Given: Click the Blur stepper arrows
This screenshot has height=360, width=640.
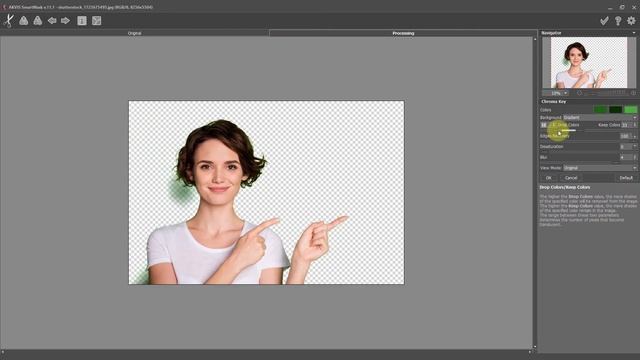Looking at the screenshot, I should coord(635,157).
